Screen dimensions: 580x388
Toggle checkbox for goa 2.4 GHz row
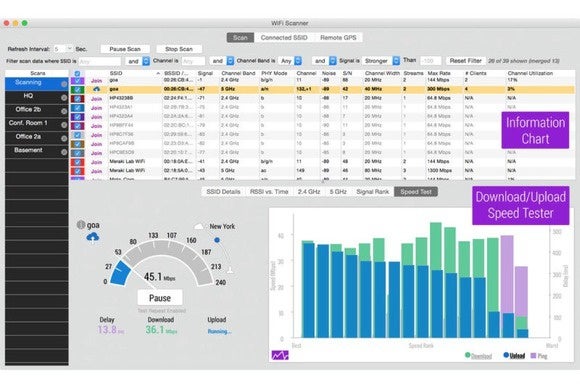pyautogui.click(x=78, y=80)
